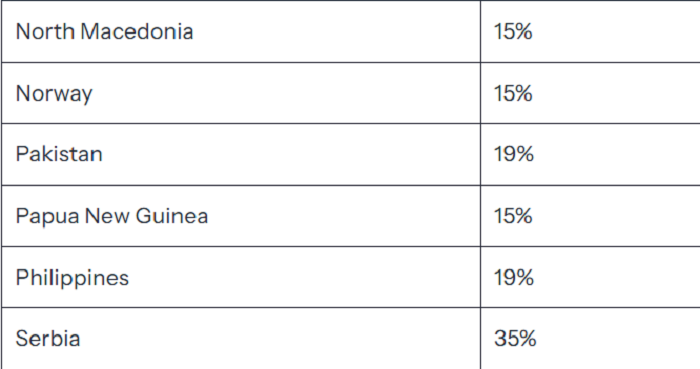
Task: Select the 35% rate for Serbia
Action: tap(515, 338)
